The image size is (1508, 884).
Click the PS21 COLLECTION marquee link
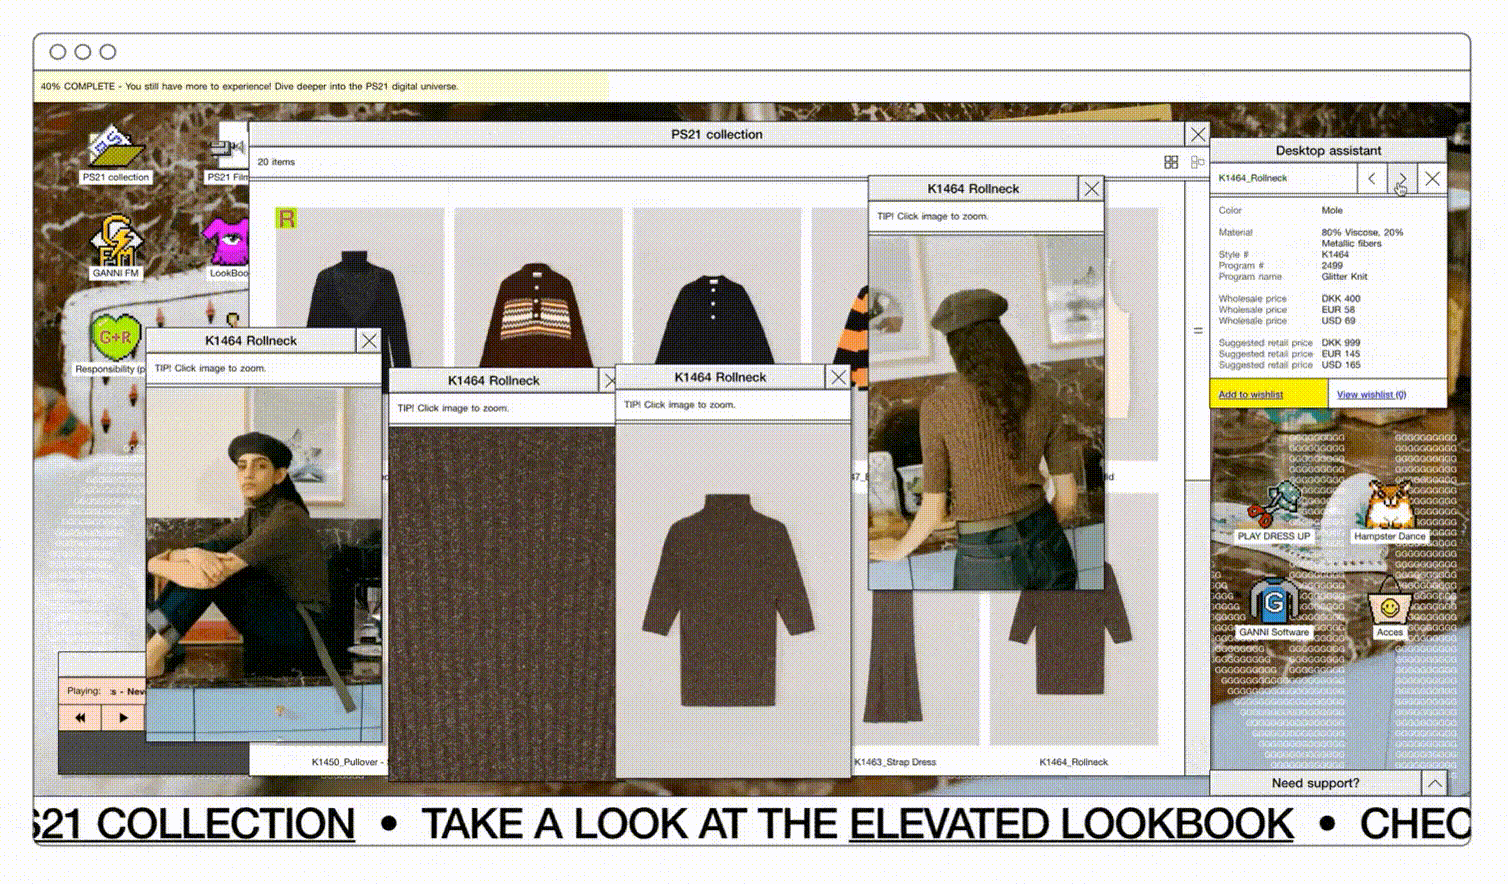coord(195,824)
